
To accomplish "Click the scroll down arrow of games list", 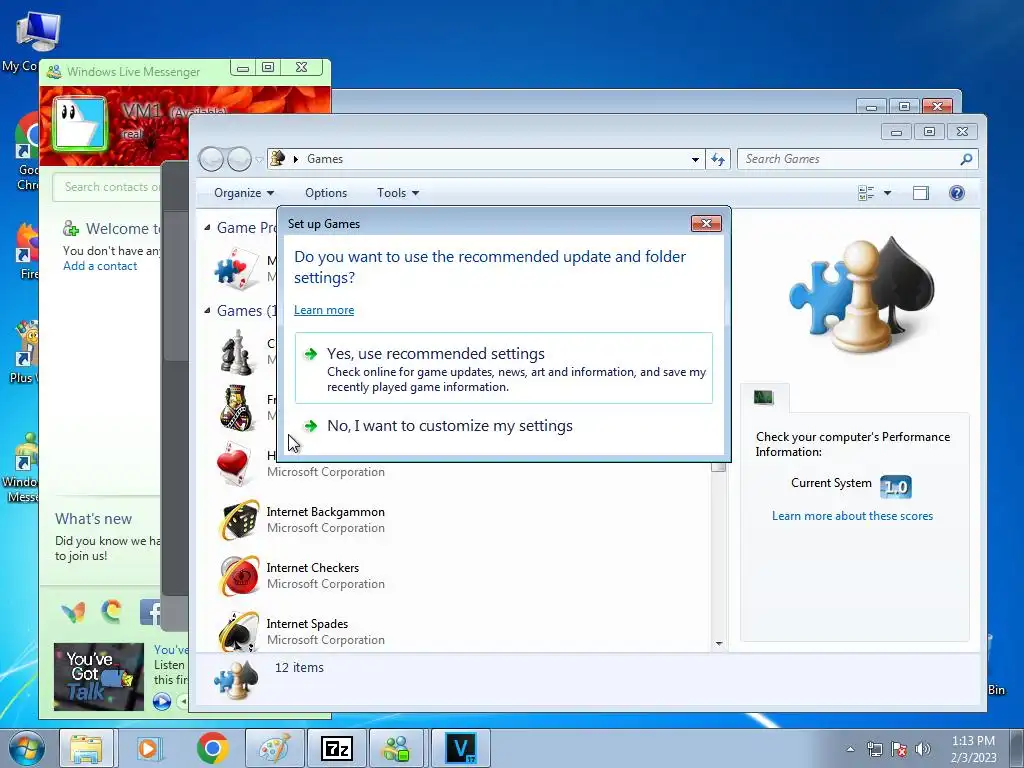I will point(718,644).
